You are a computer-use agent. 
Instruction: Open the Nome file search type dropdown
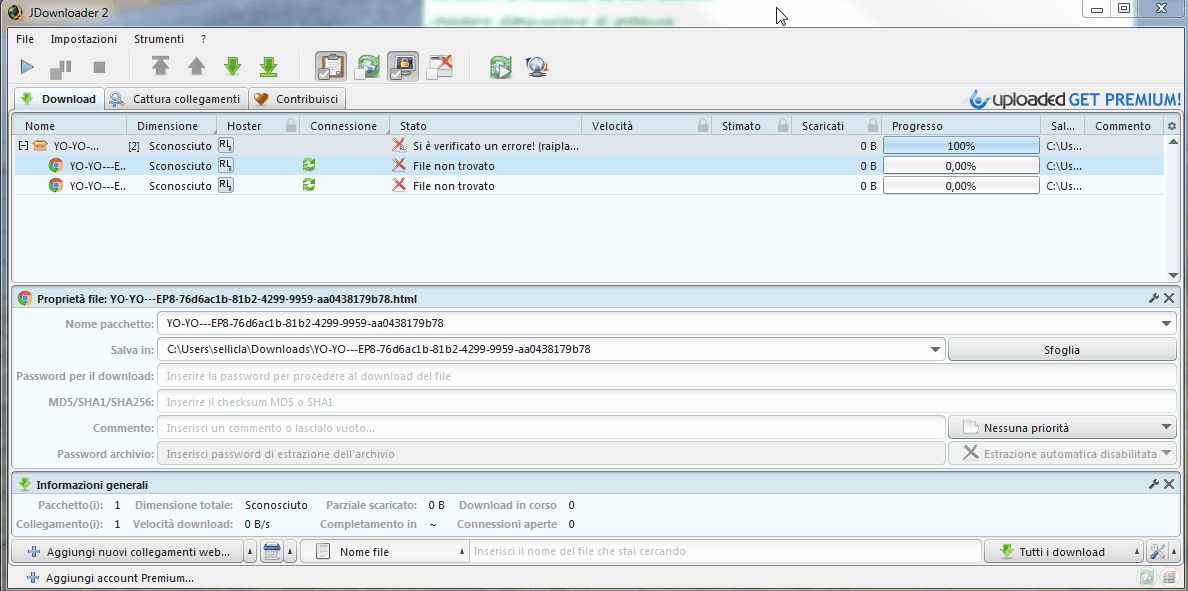pyautogui.click(x=384, y=552)
